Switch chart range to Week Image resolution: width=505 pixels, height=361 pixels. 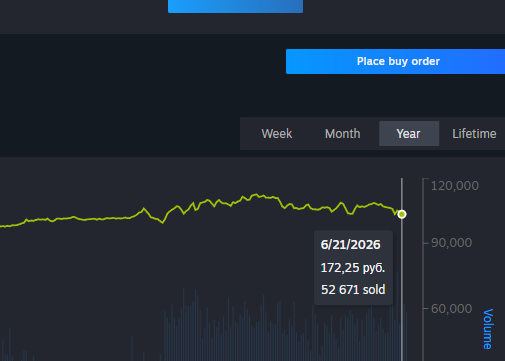277,134
